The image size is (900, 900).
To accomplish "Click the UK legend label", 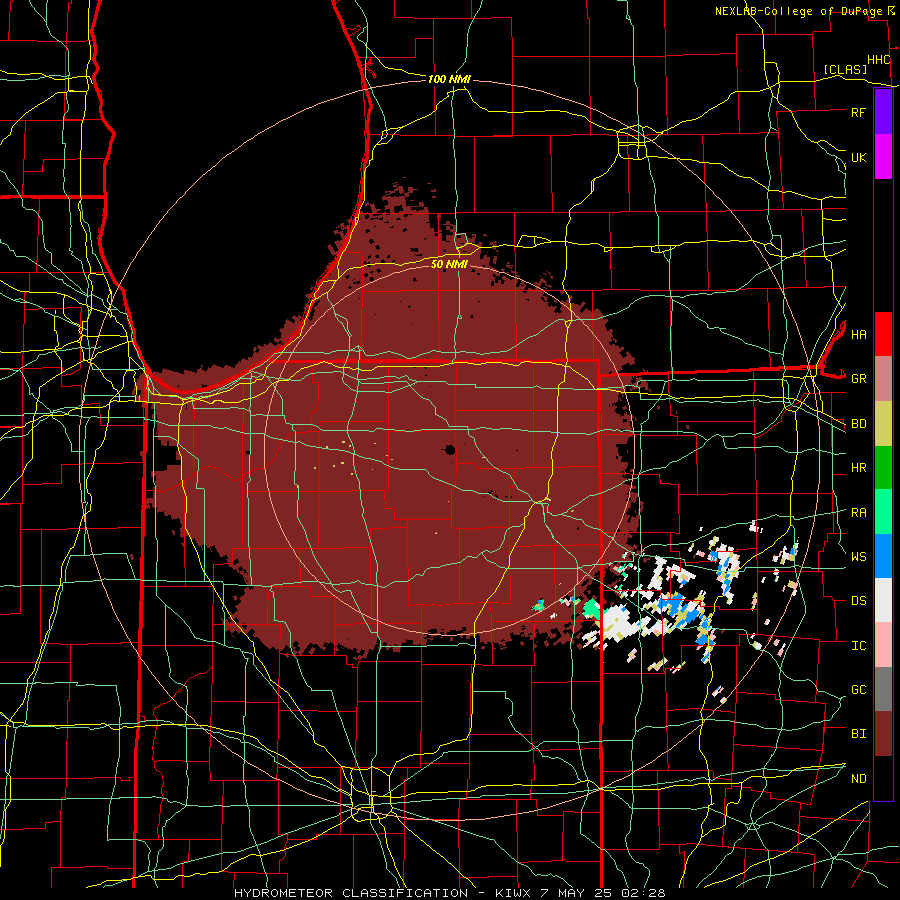I will point(858,157).
